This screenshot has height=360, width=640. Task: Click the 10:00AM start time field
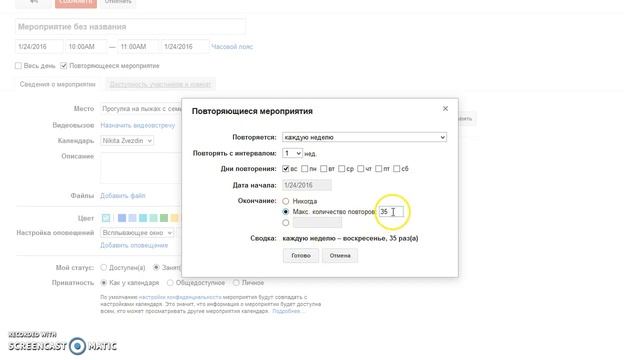[x=86, y=47]
